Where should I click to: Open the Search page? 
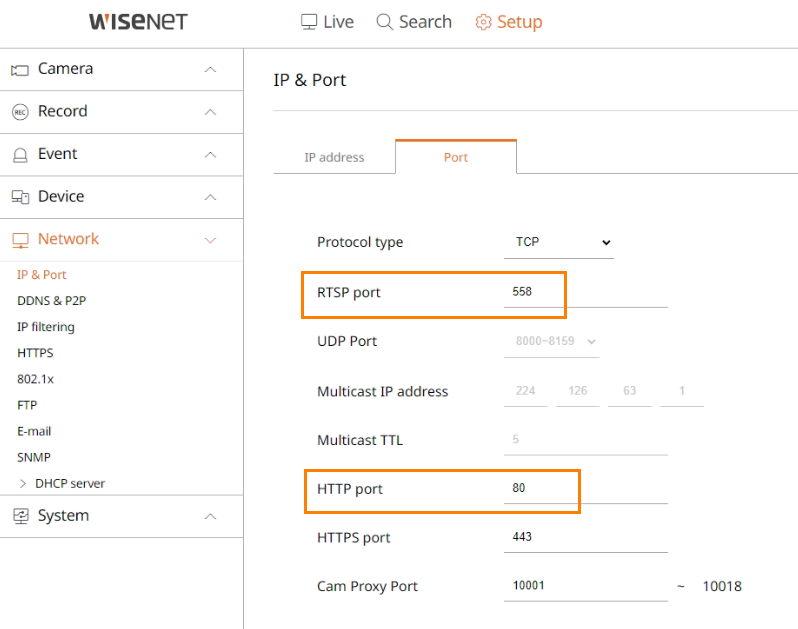(414, 22)
